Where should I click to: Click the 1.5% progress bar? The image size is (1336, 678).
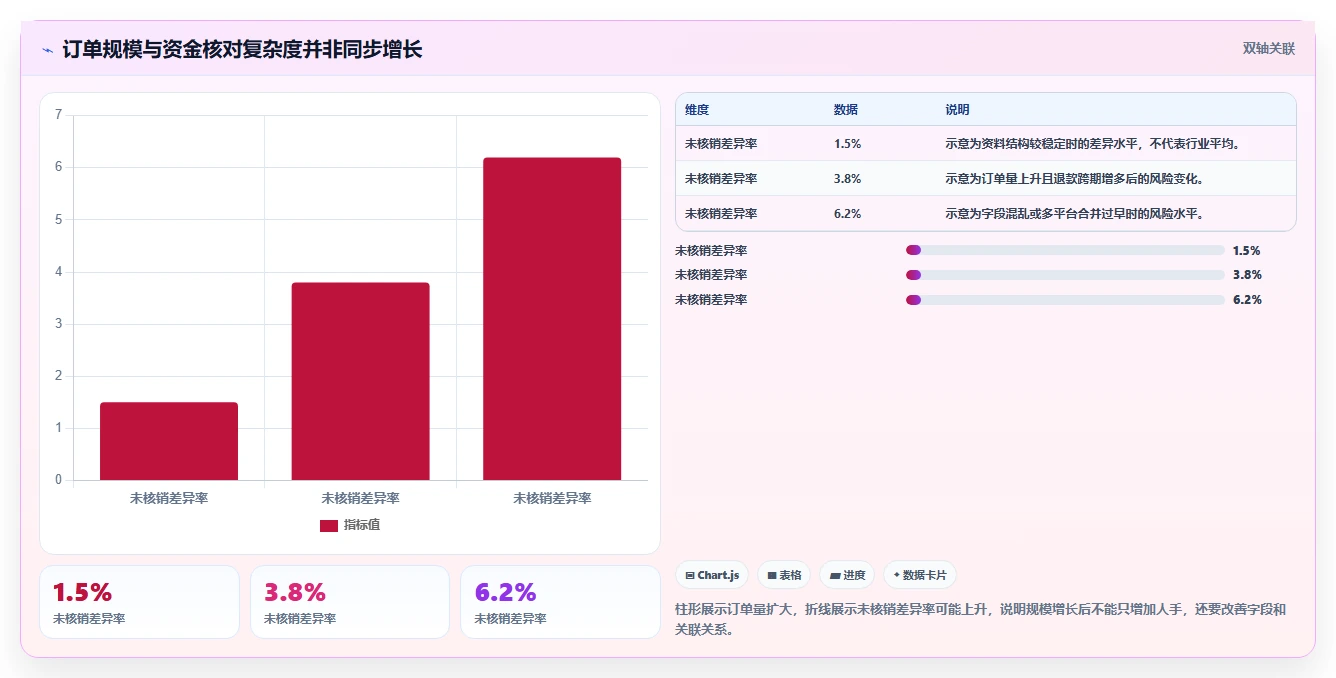pyautogui.click(x=1065, y=250)
